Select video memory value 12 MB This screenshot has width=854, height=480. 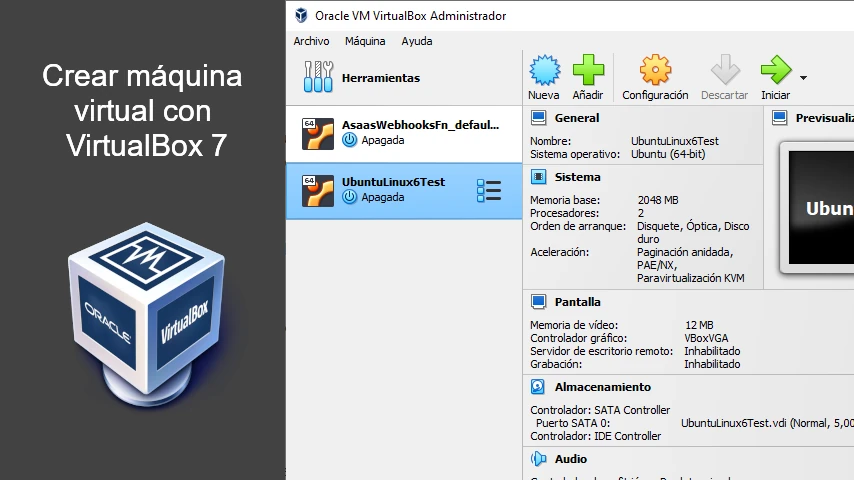point(699,325)
